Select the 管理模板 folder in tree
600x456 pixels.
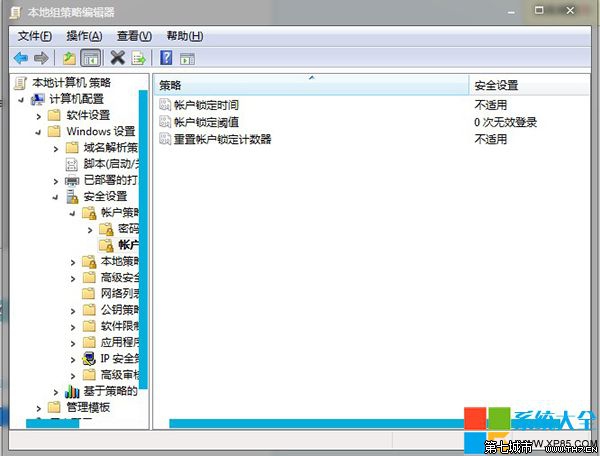[x=87, y=407]
